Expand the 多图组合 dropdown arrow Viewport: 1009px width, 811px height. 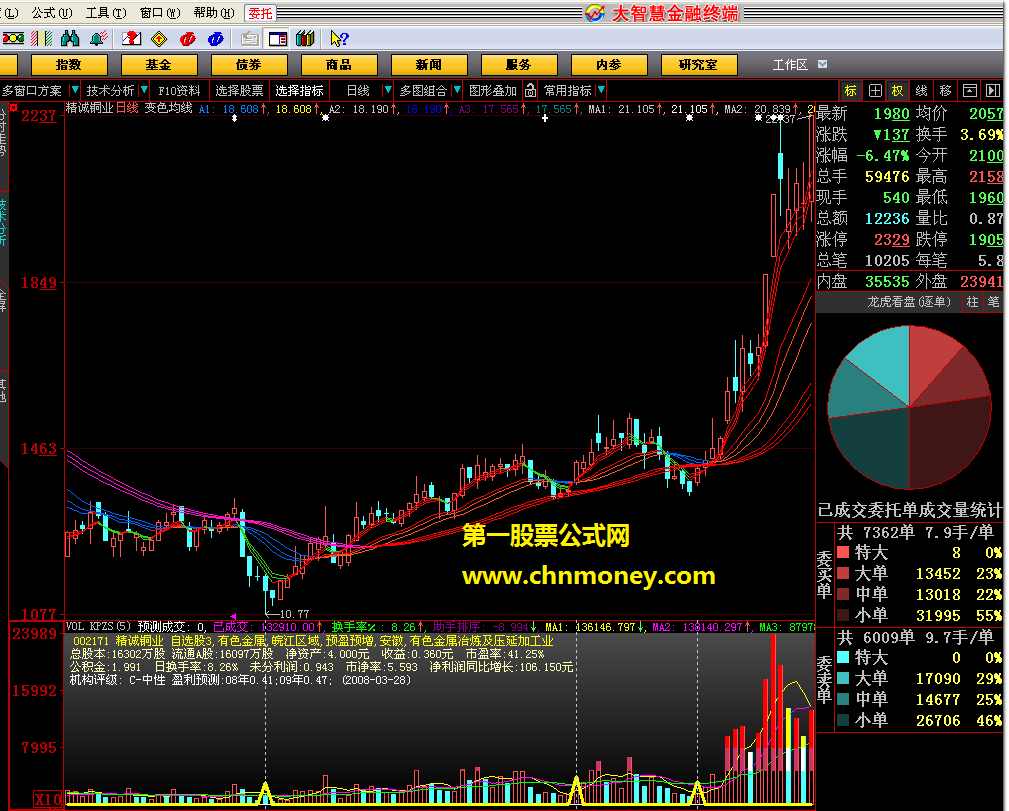(457, 90)
